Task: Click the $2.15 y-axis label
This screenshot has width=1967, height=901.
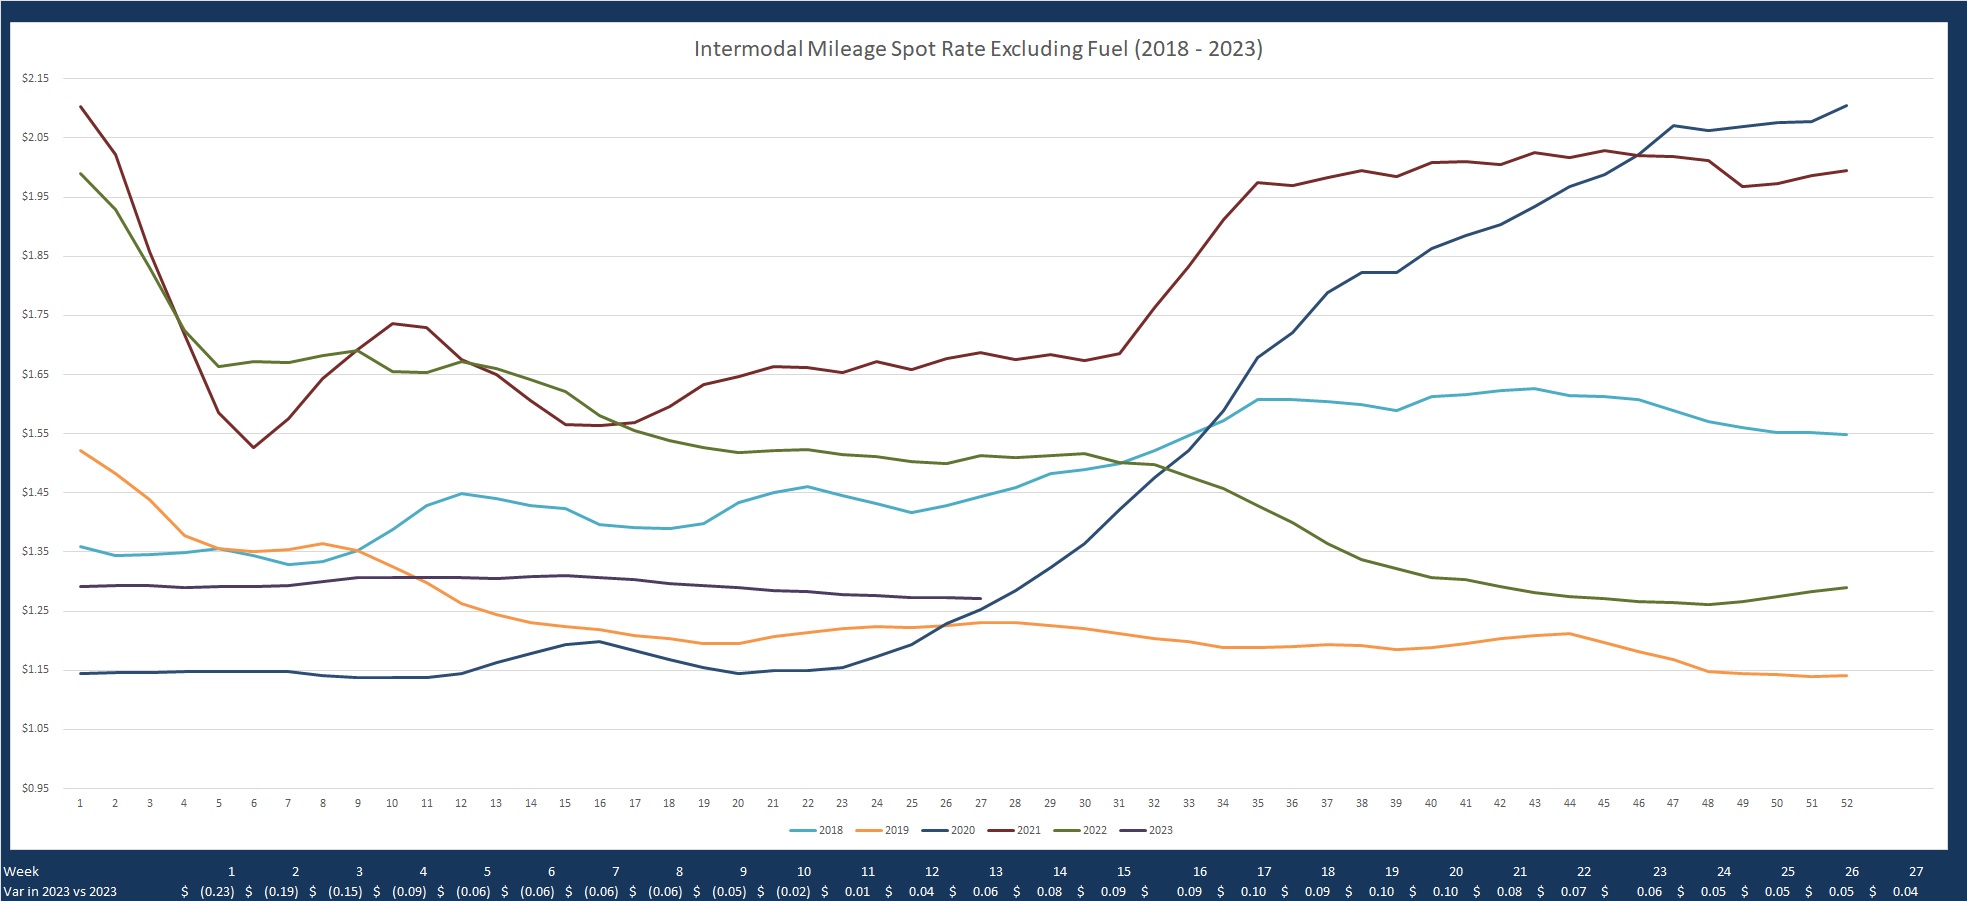Action: tap(35, 78)
